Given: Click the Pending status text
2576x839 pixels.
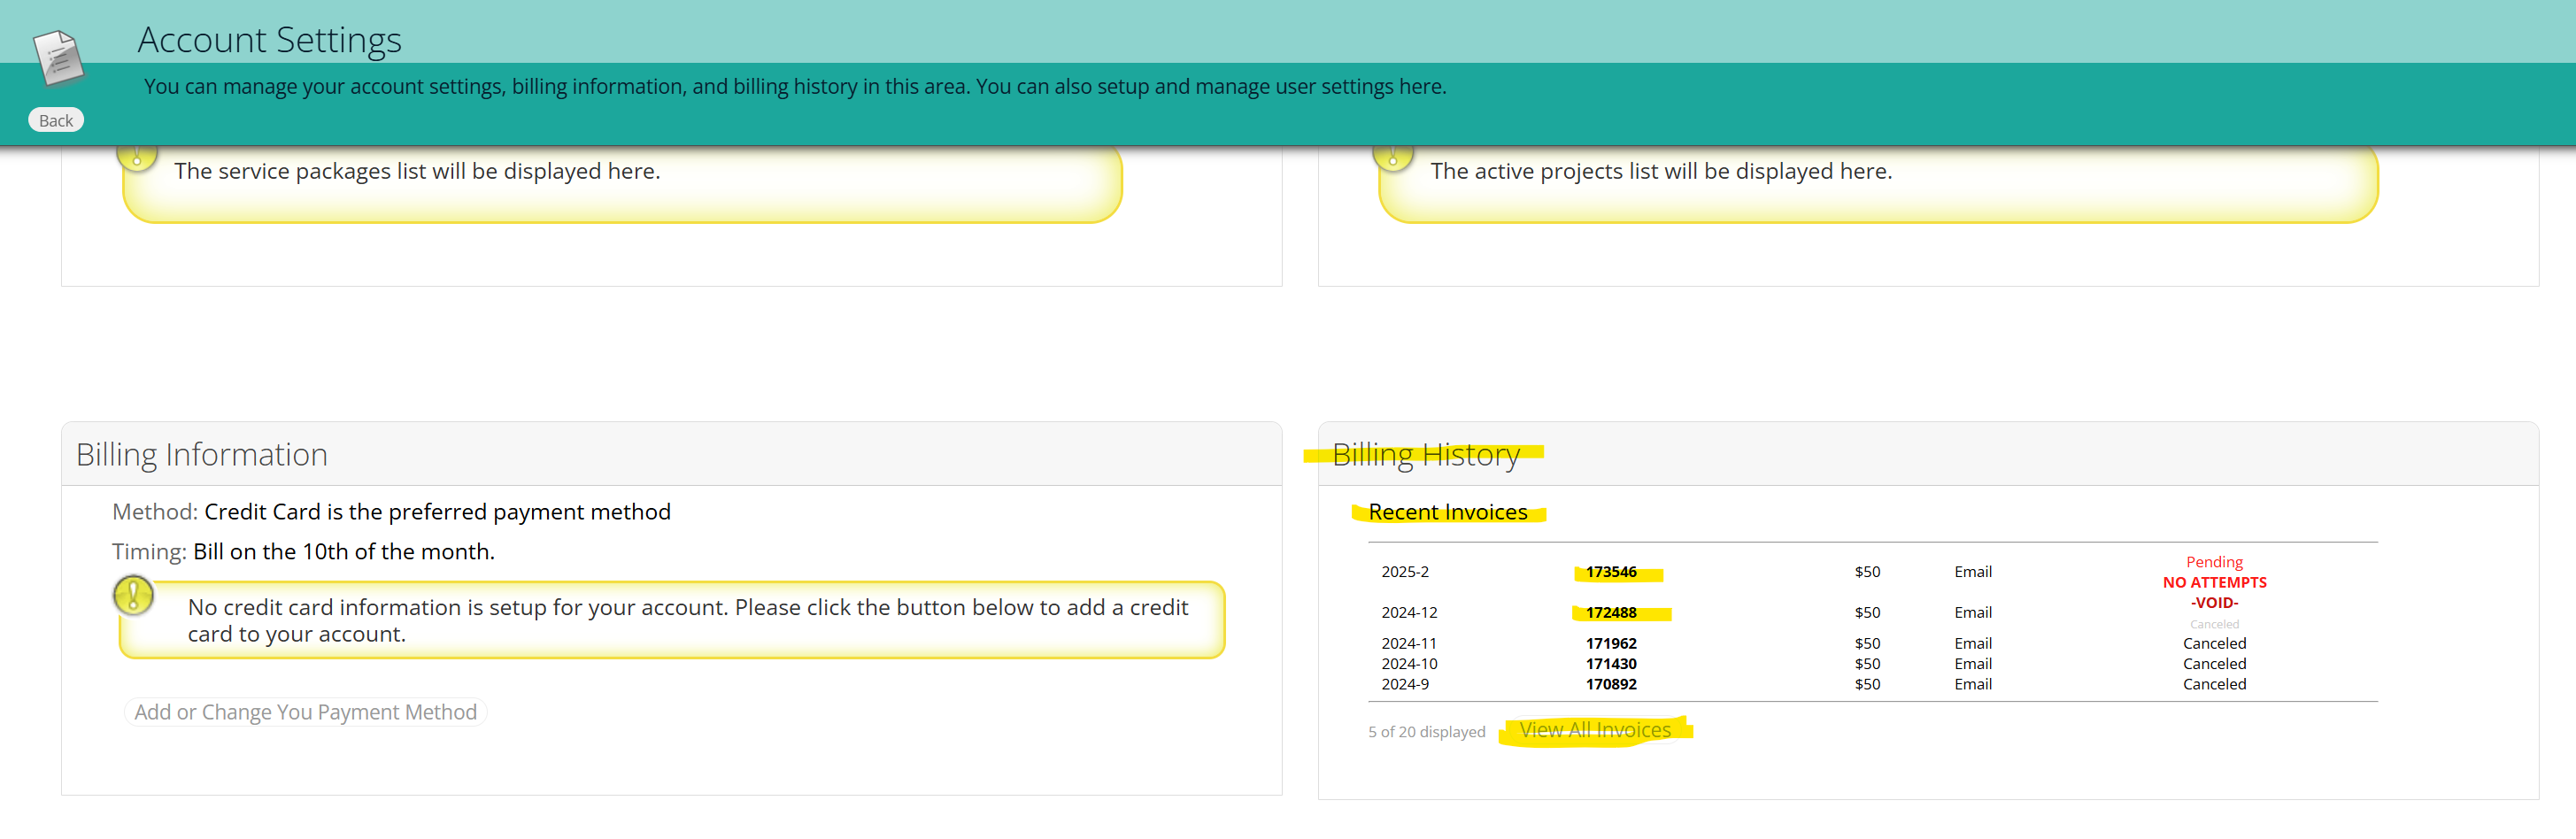Looking at the screenshot, I should (x=2214, y=562).
